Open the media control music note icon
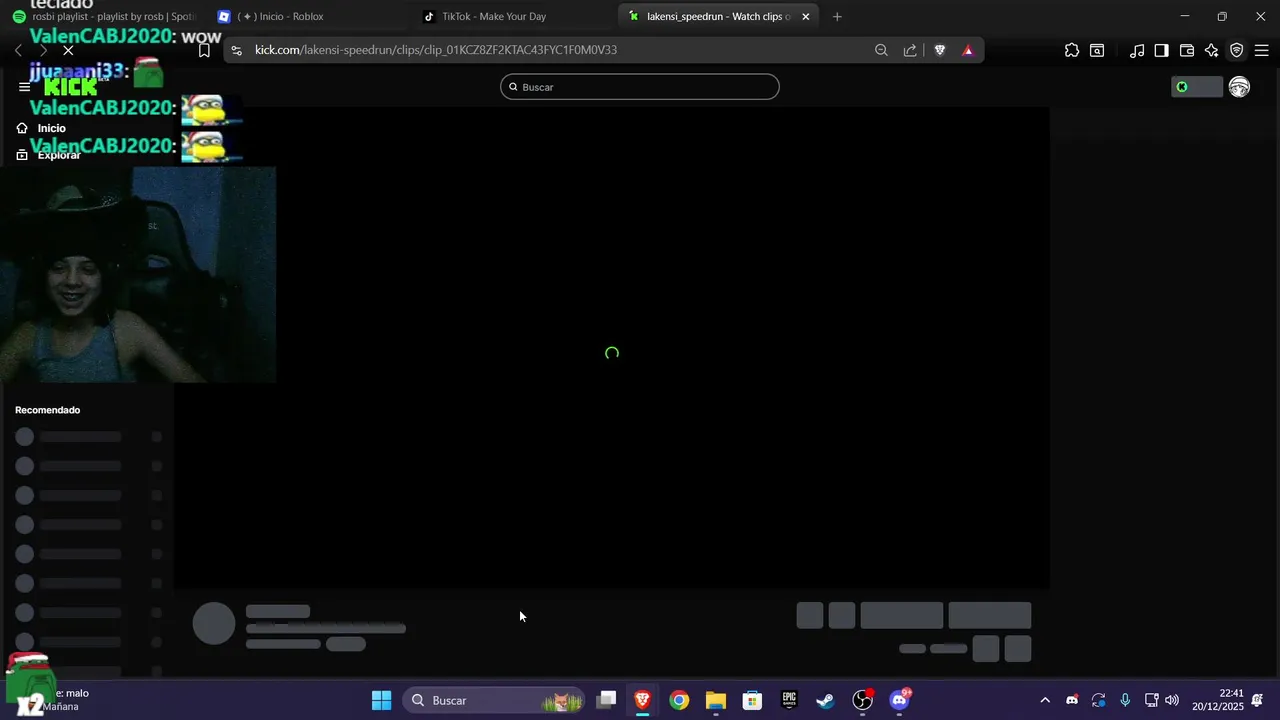 (x=1137, y=50)
